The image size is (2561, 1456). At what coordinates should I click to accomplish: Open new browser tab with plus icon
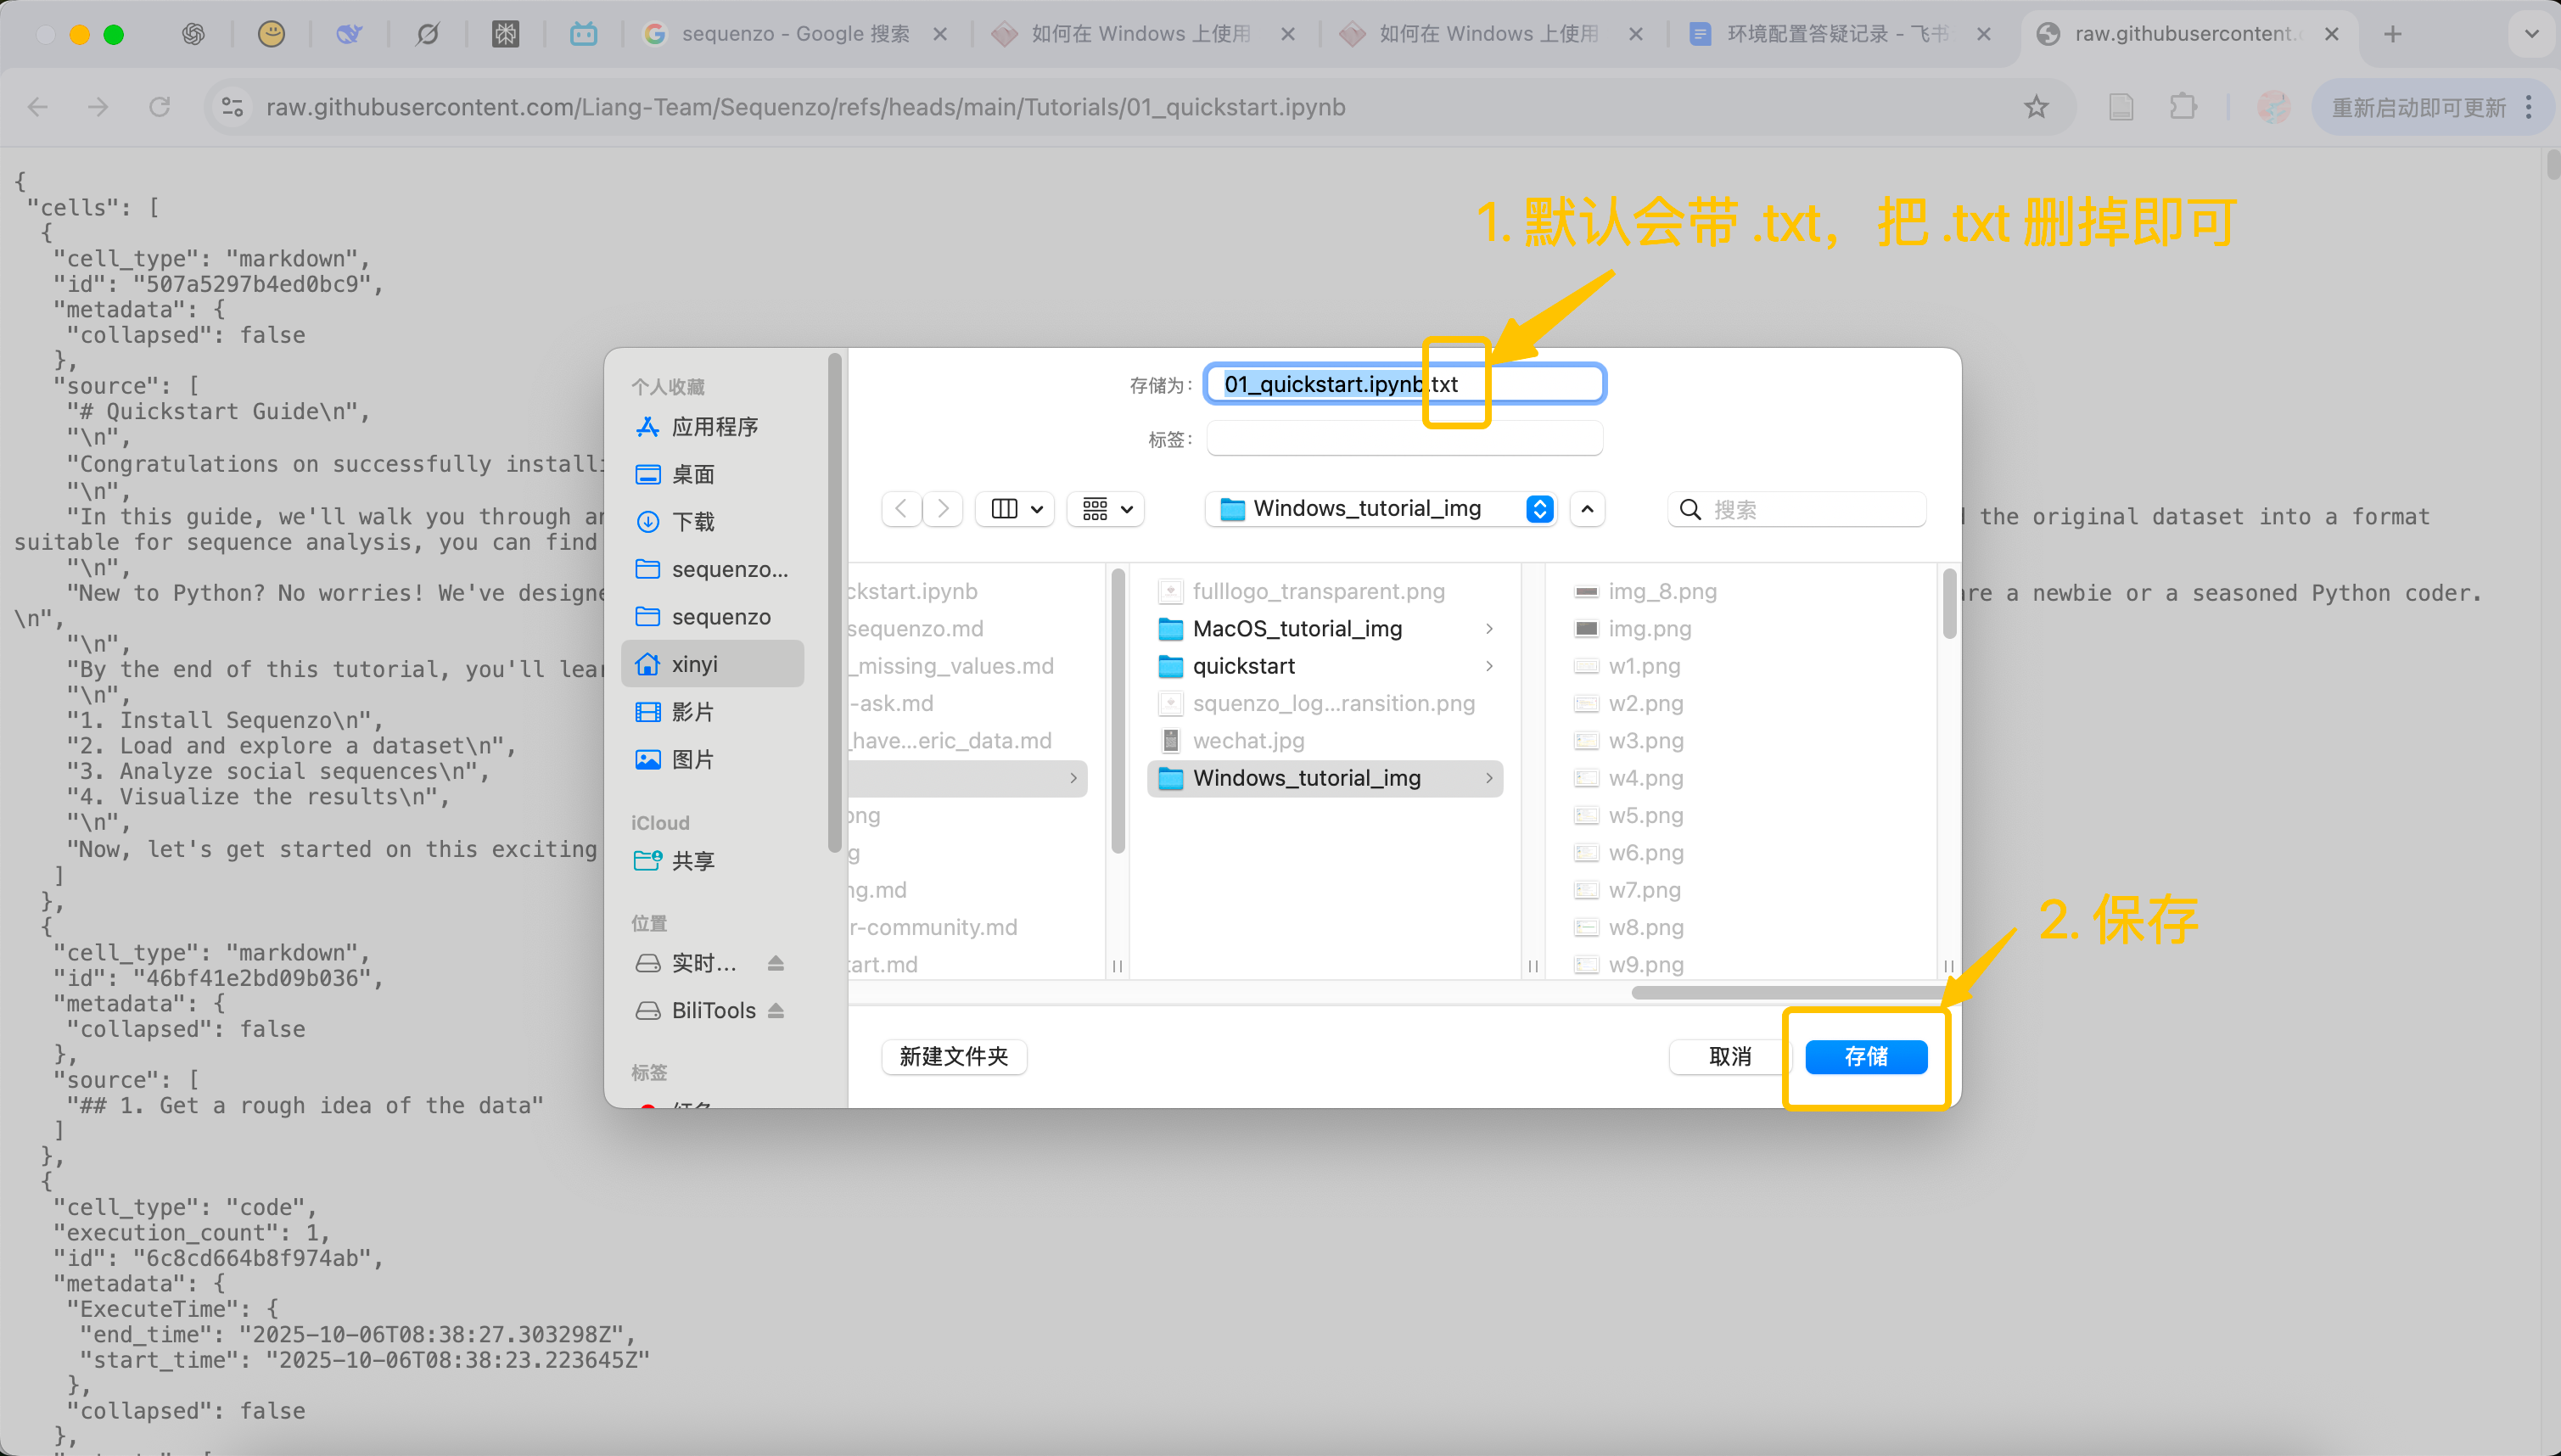click(2392, 34)
